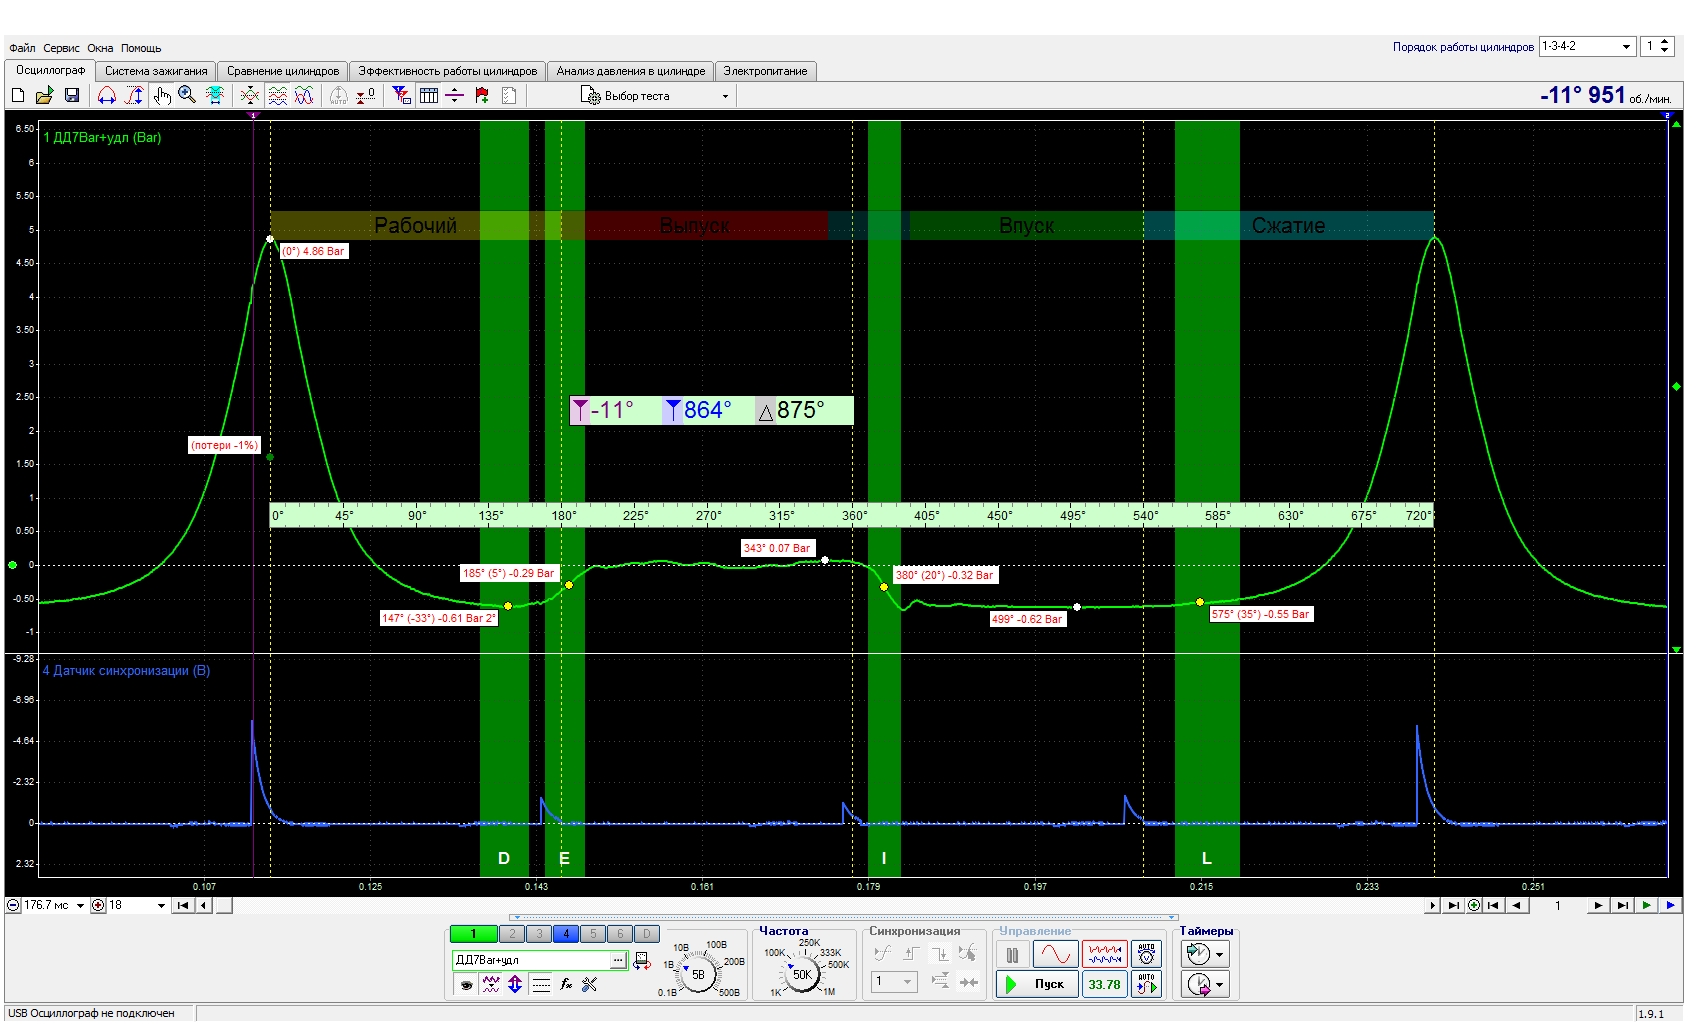Click the auto start trigger icon
Screen dimensions: 1696x1026
click(1146, 984)
